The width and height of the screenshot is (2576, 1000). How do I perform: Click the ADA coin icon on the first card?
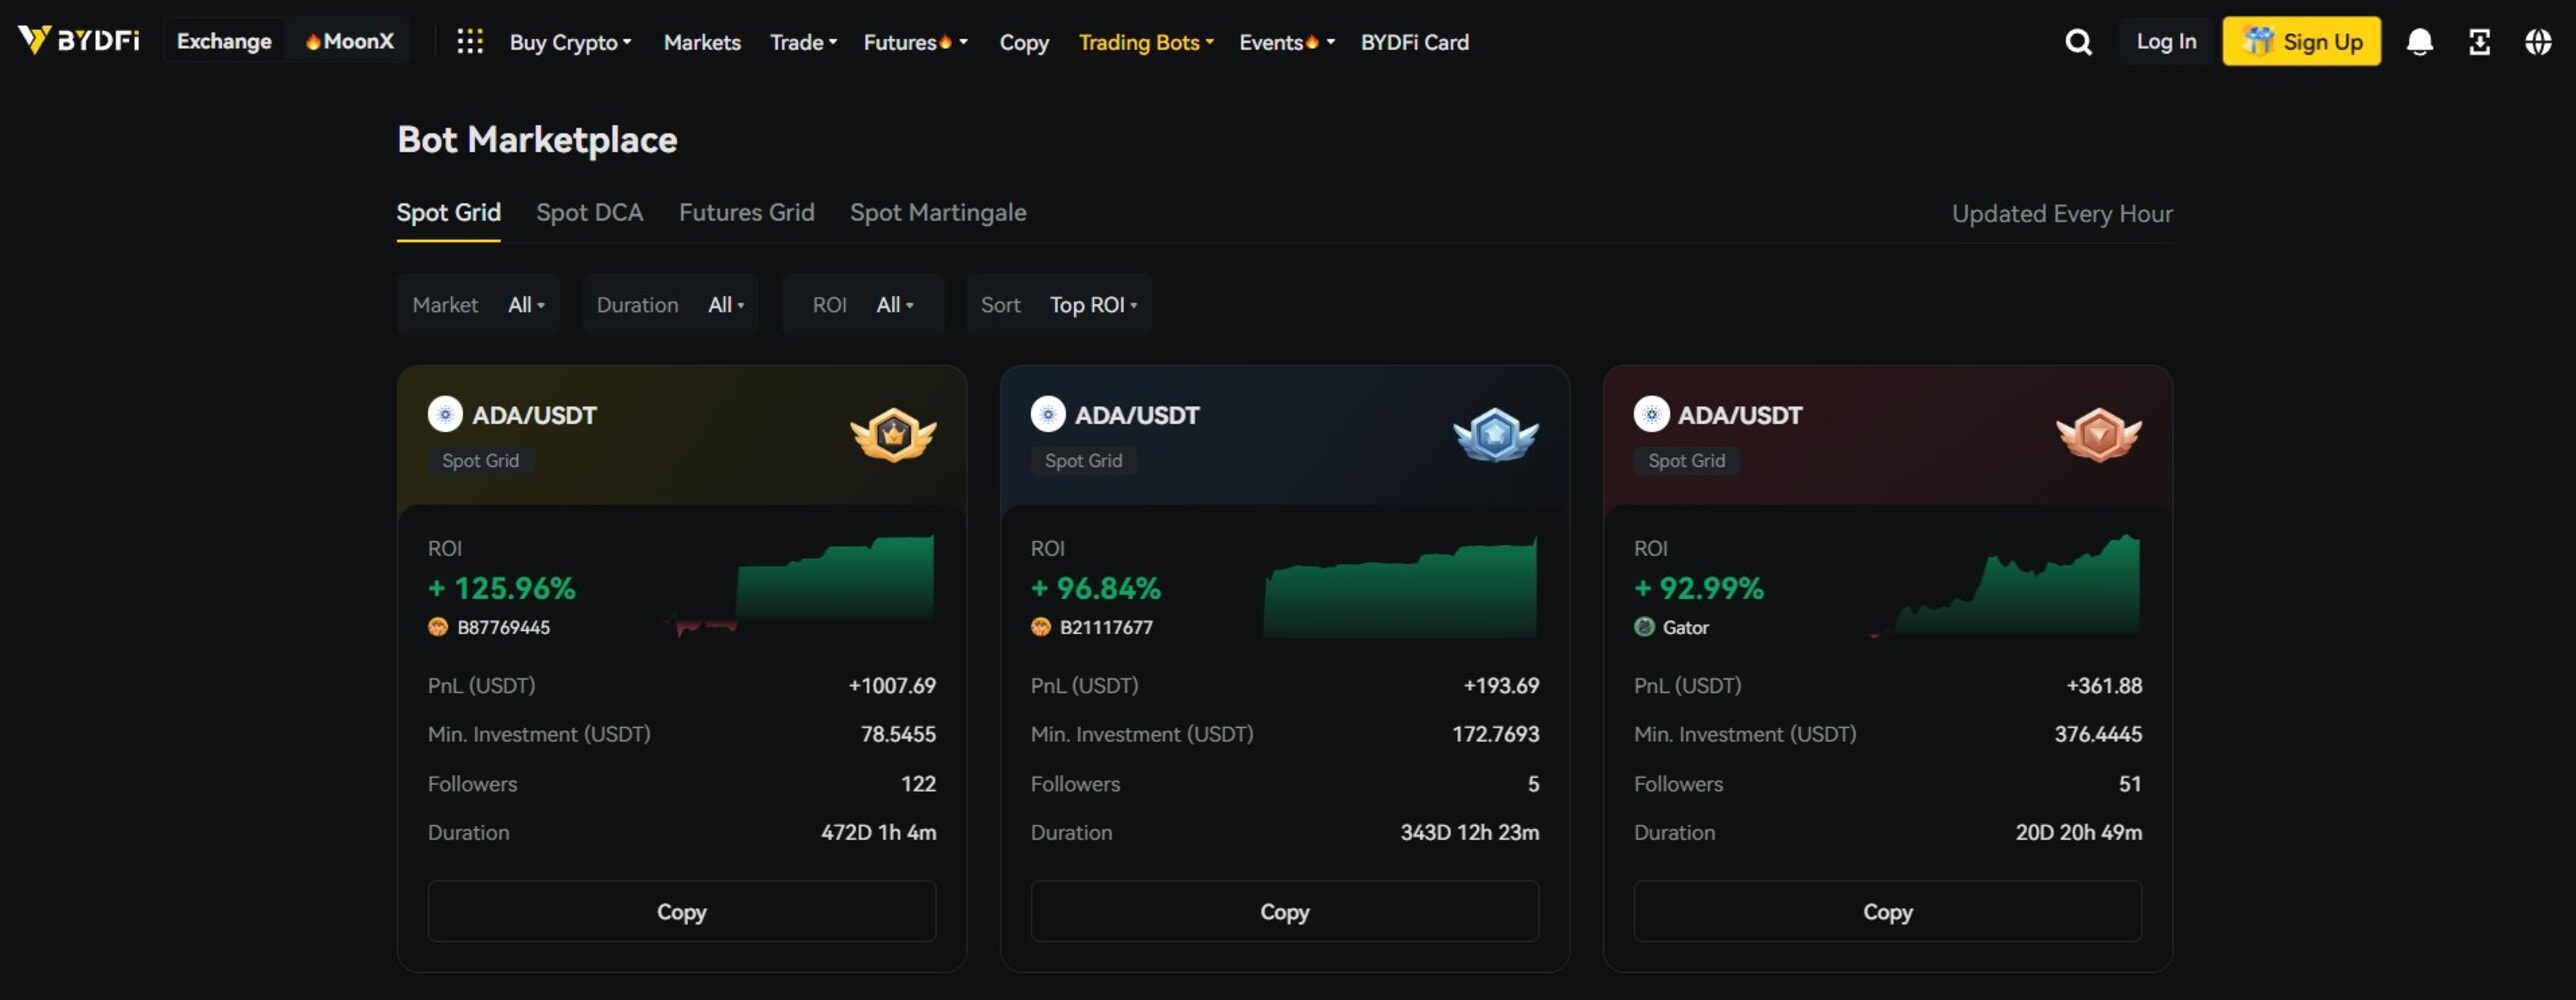click(446, 415)
